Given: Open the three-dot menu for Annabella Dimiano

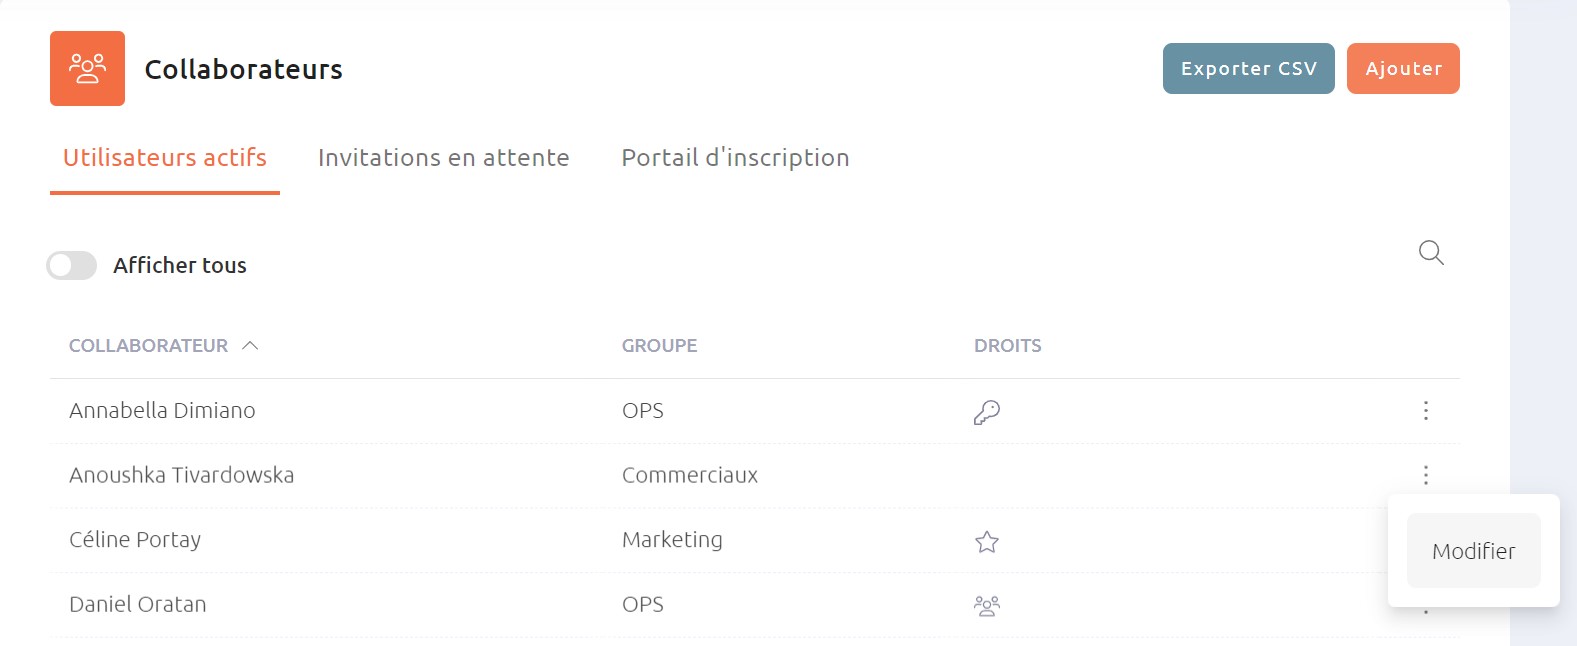Looking at the screenshot, I should click(1426, 410).
